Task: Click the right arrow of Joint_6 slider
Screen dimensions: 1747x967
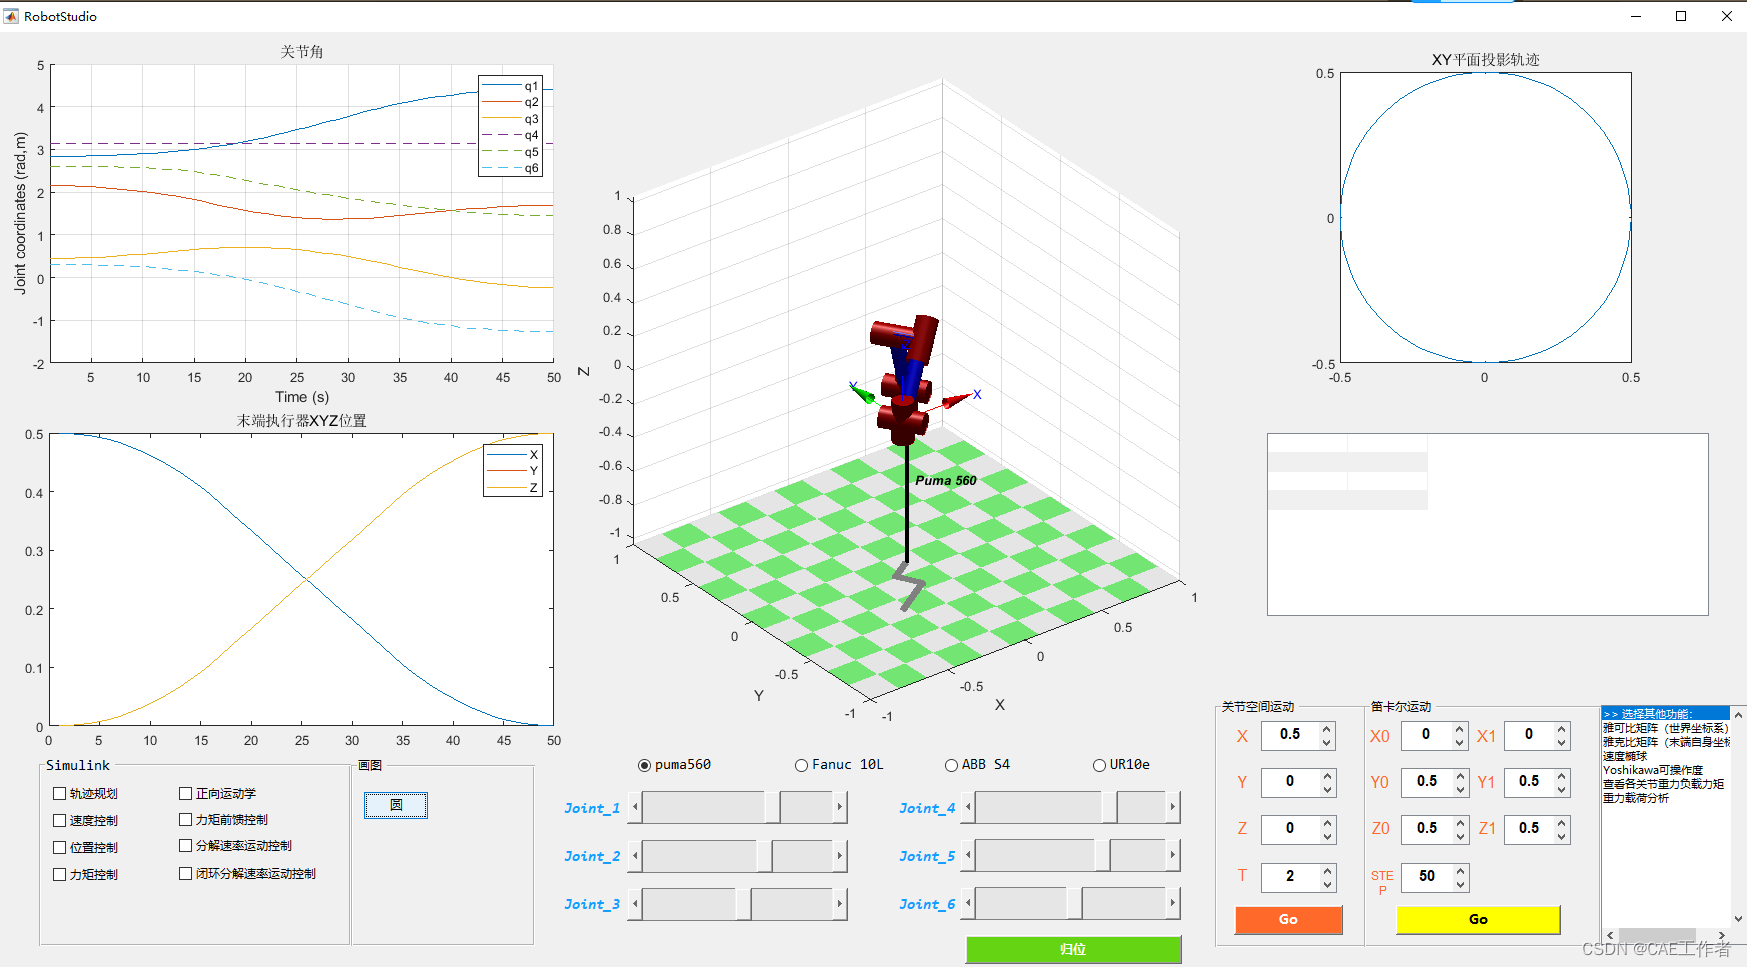Action: [1173, 904]
